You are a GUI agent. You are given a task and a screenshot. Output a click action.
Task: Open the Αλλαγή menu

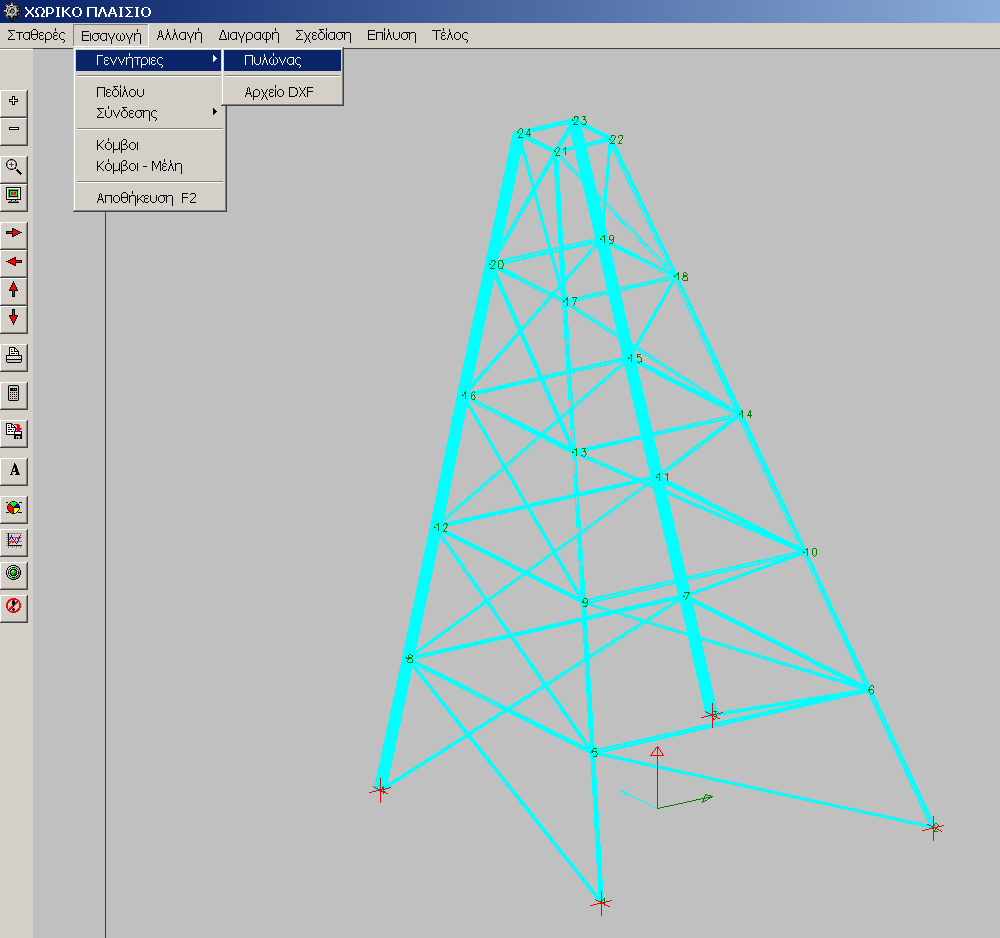point(179,35)
